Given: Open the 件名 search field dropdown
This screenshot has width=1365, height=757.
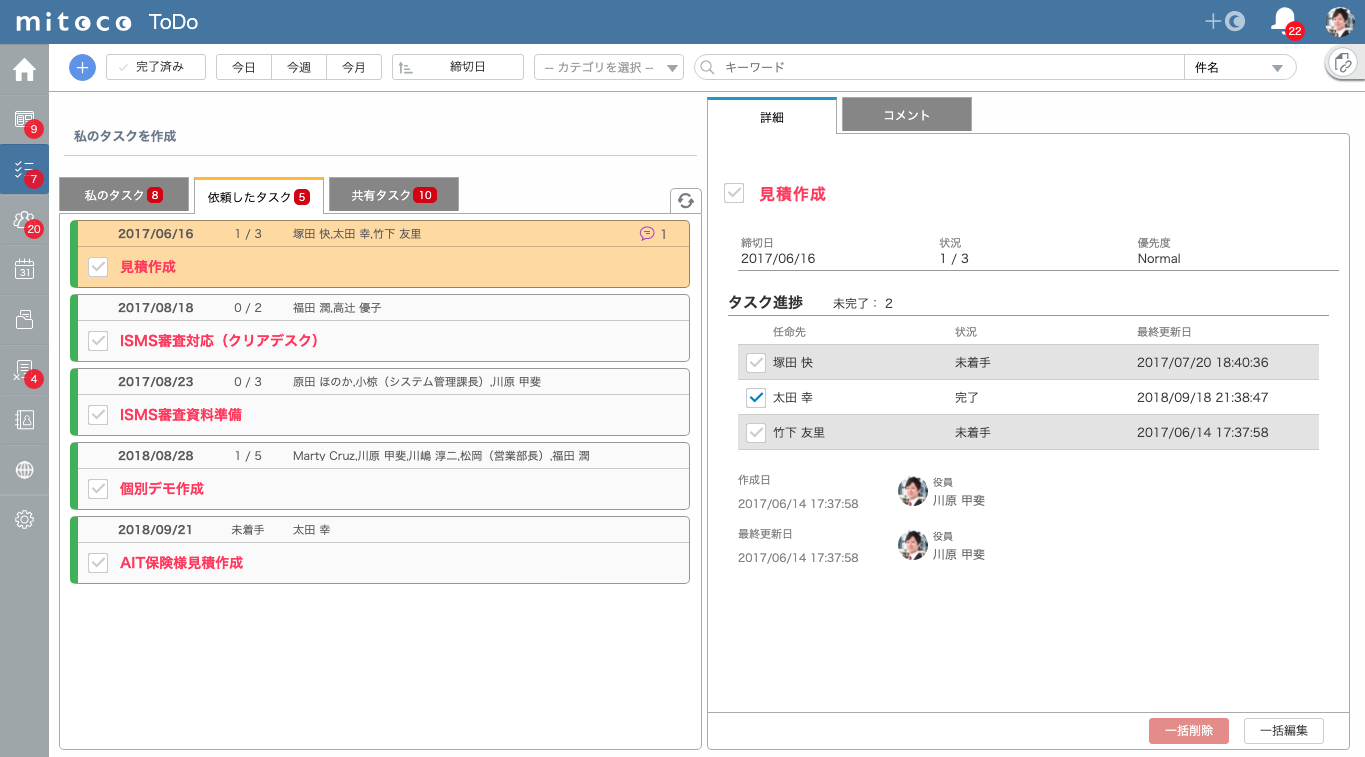Looking at the screenshot, I should (1239, 67).
